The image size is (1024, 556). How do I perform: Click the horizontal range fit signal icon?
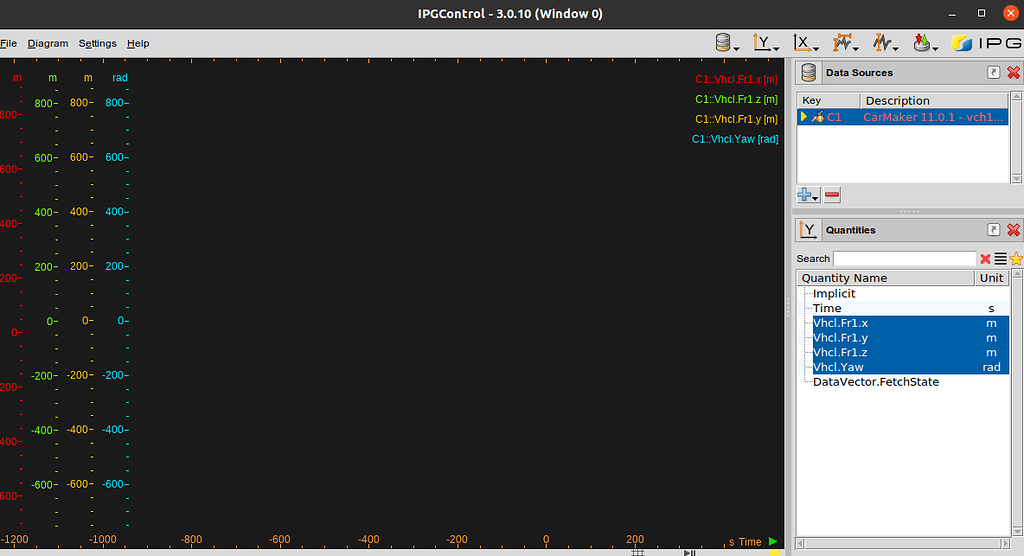coord(847,43)
